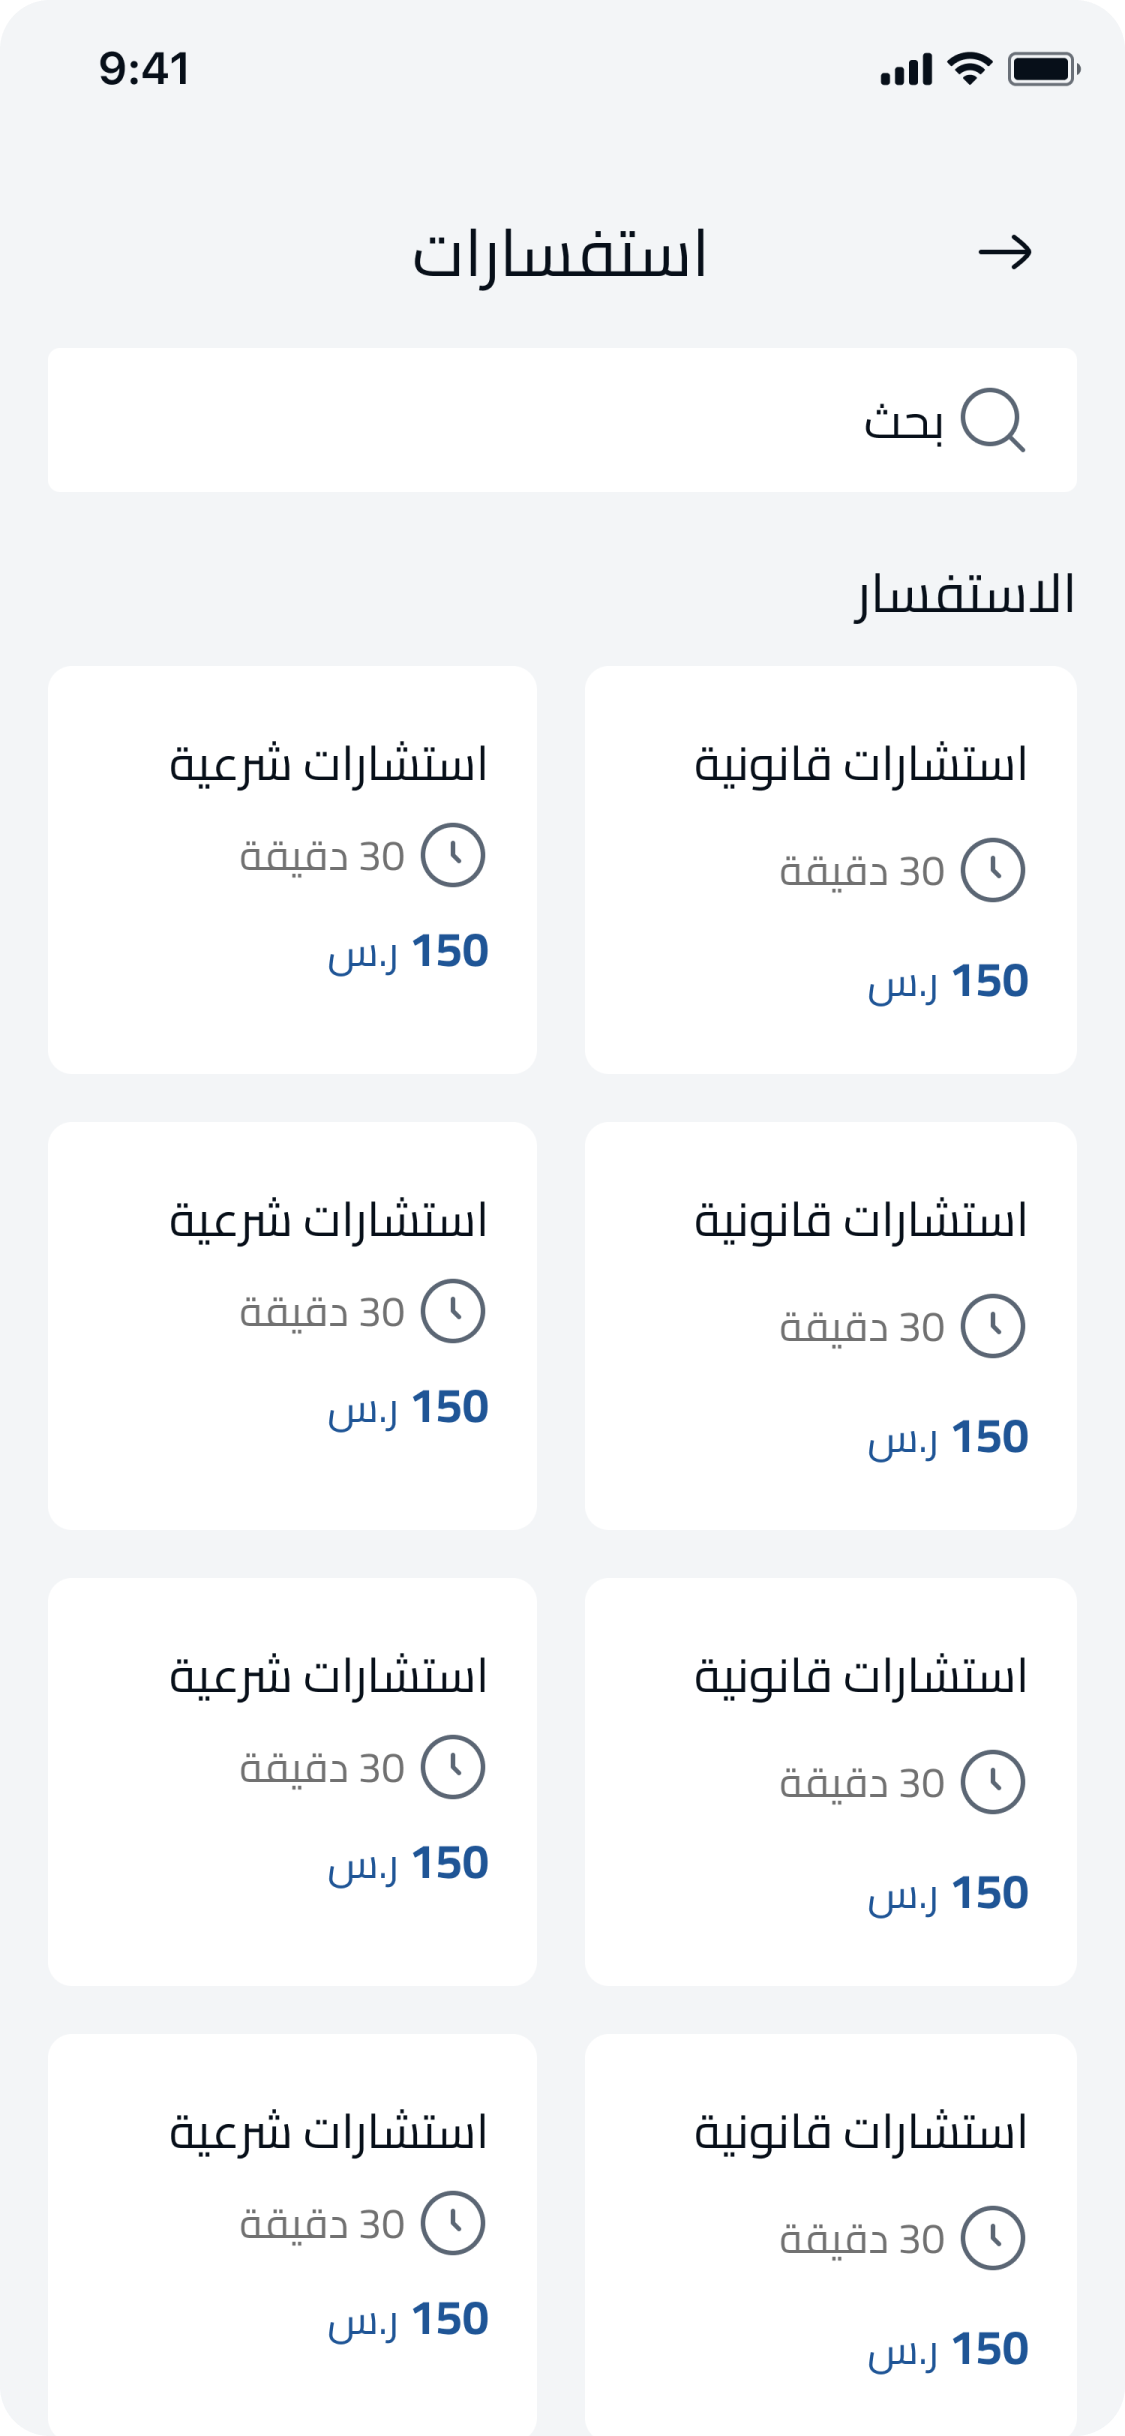Open the first استشارات شرعية card title

click(328, 765)
